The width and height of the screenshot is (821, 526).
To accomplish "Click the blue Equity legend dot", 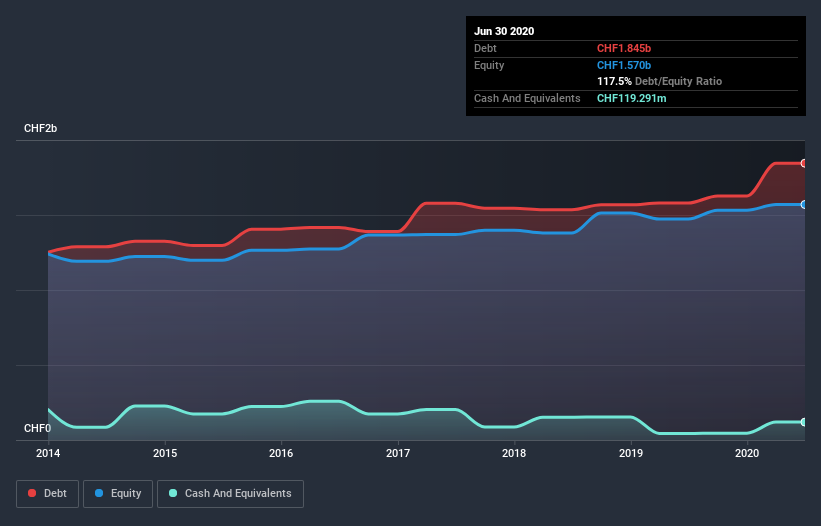I will point(99,493).
